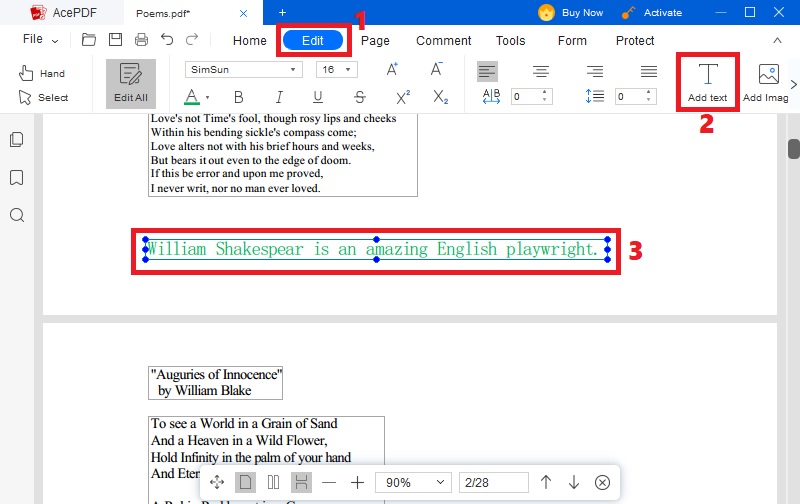Click the line spacing value field

click(636, 96)
